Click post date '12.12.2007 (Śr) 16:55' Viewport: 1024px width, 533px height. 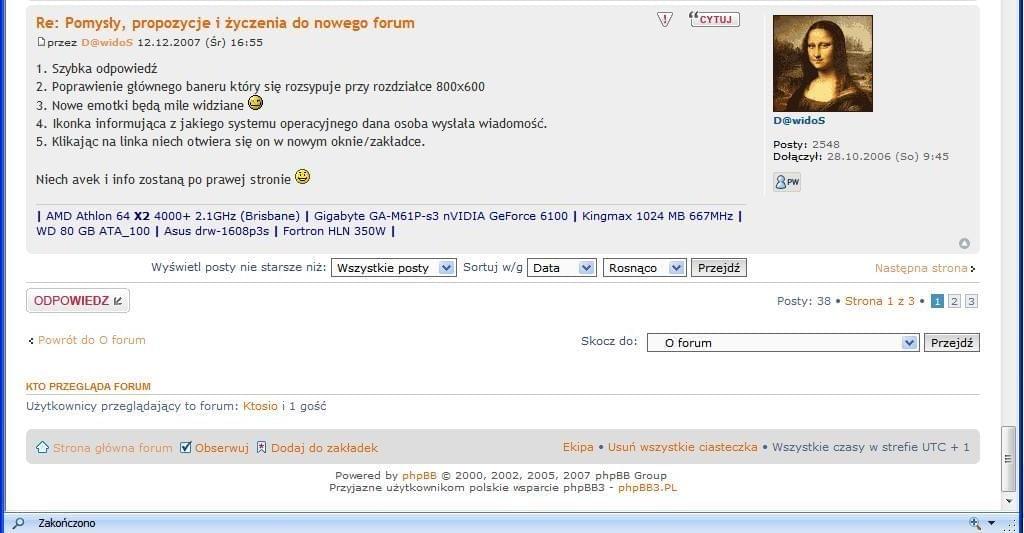click(200, 42)
